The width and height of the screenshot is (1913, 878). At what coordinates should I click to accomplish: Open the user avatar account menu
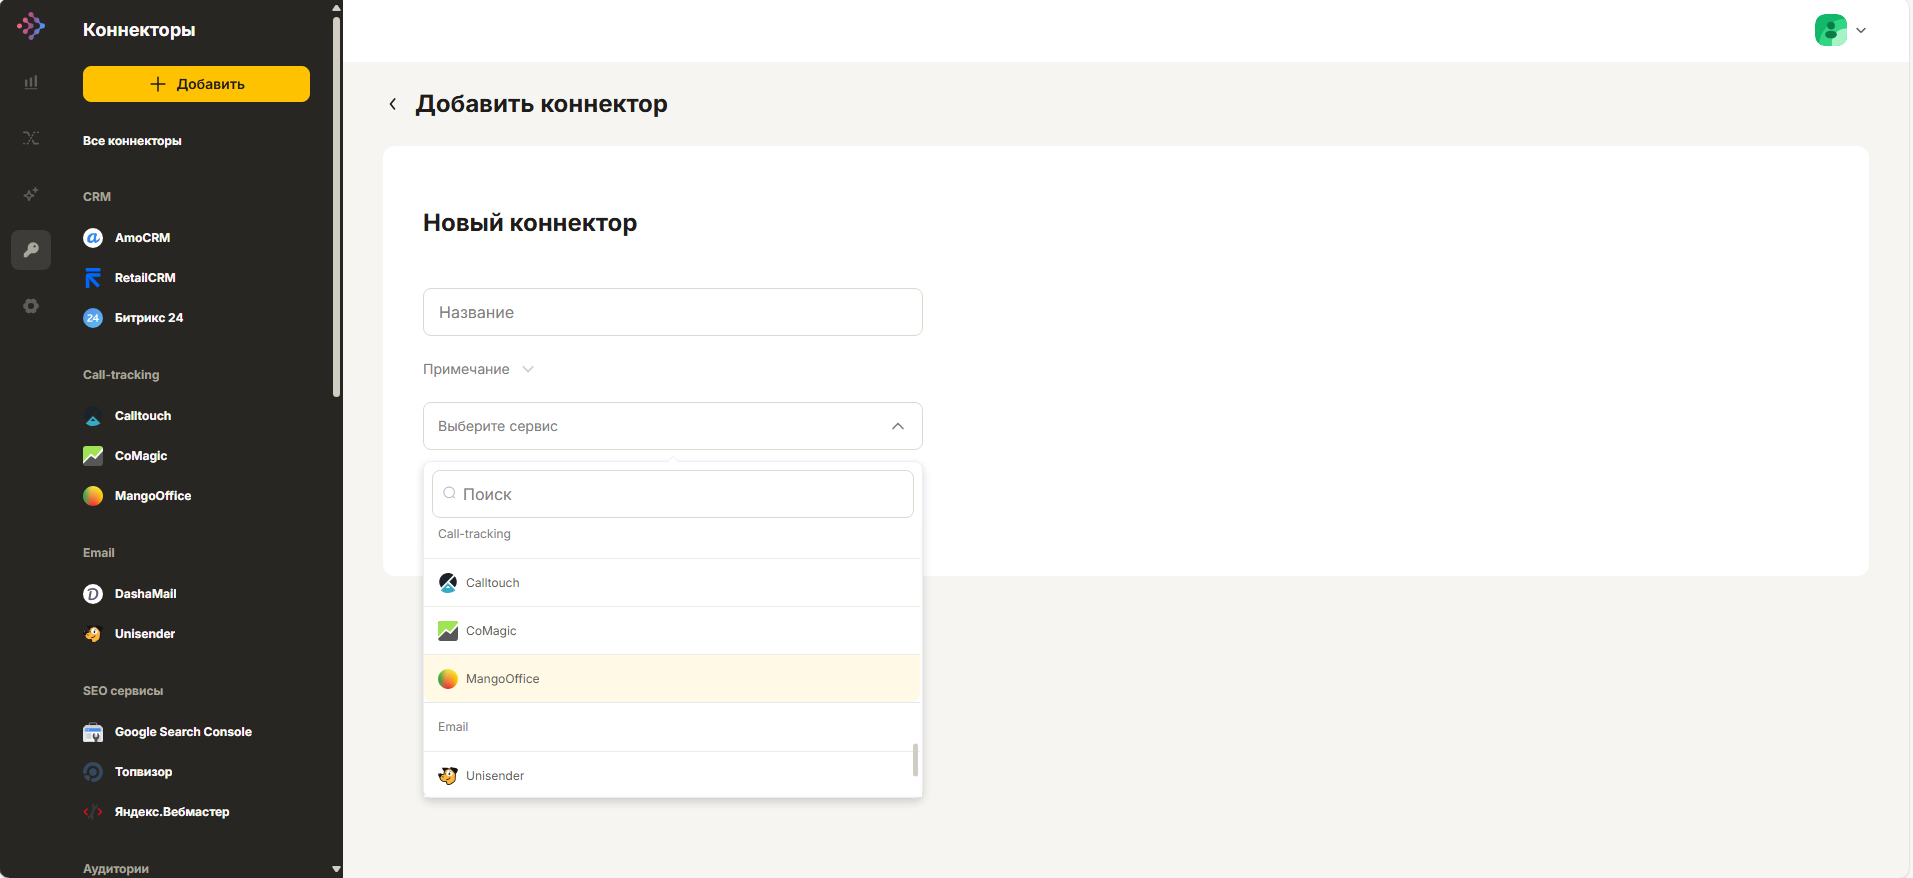point(1840,30)
